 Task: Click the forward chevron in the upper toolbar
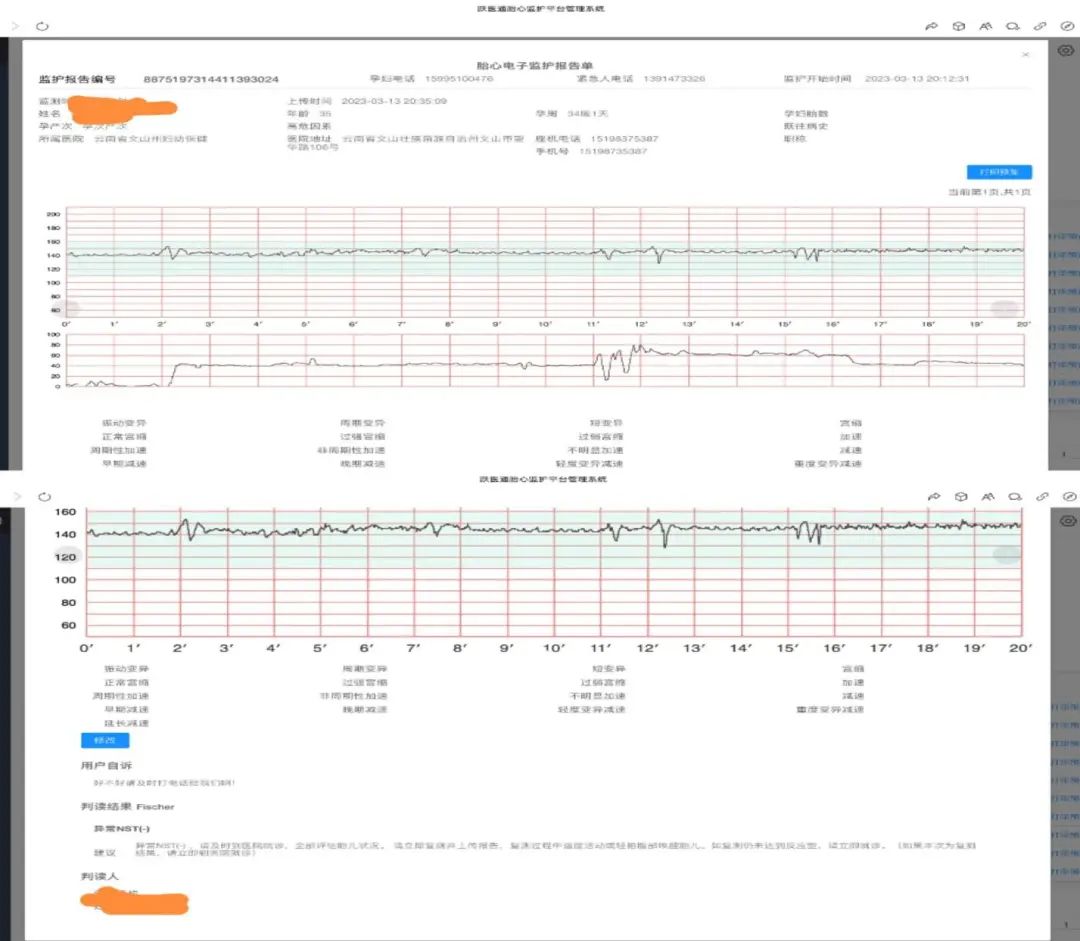[15, 26]
